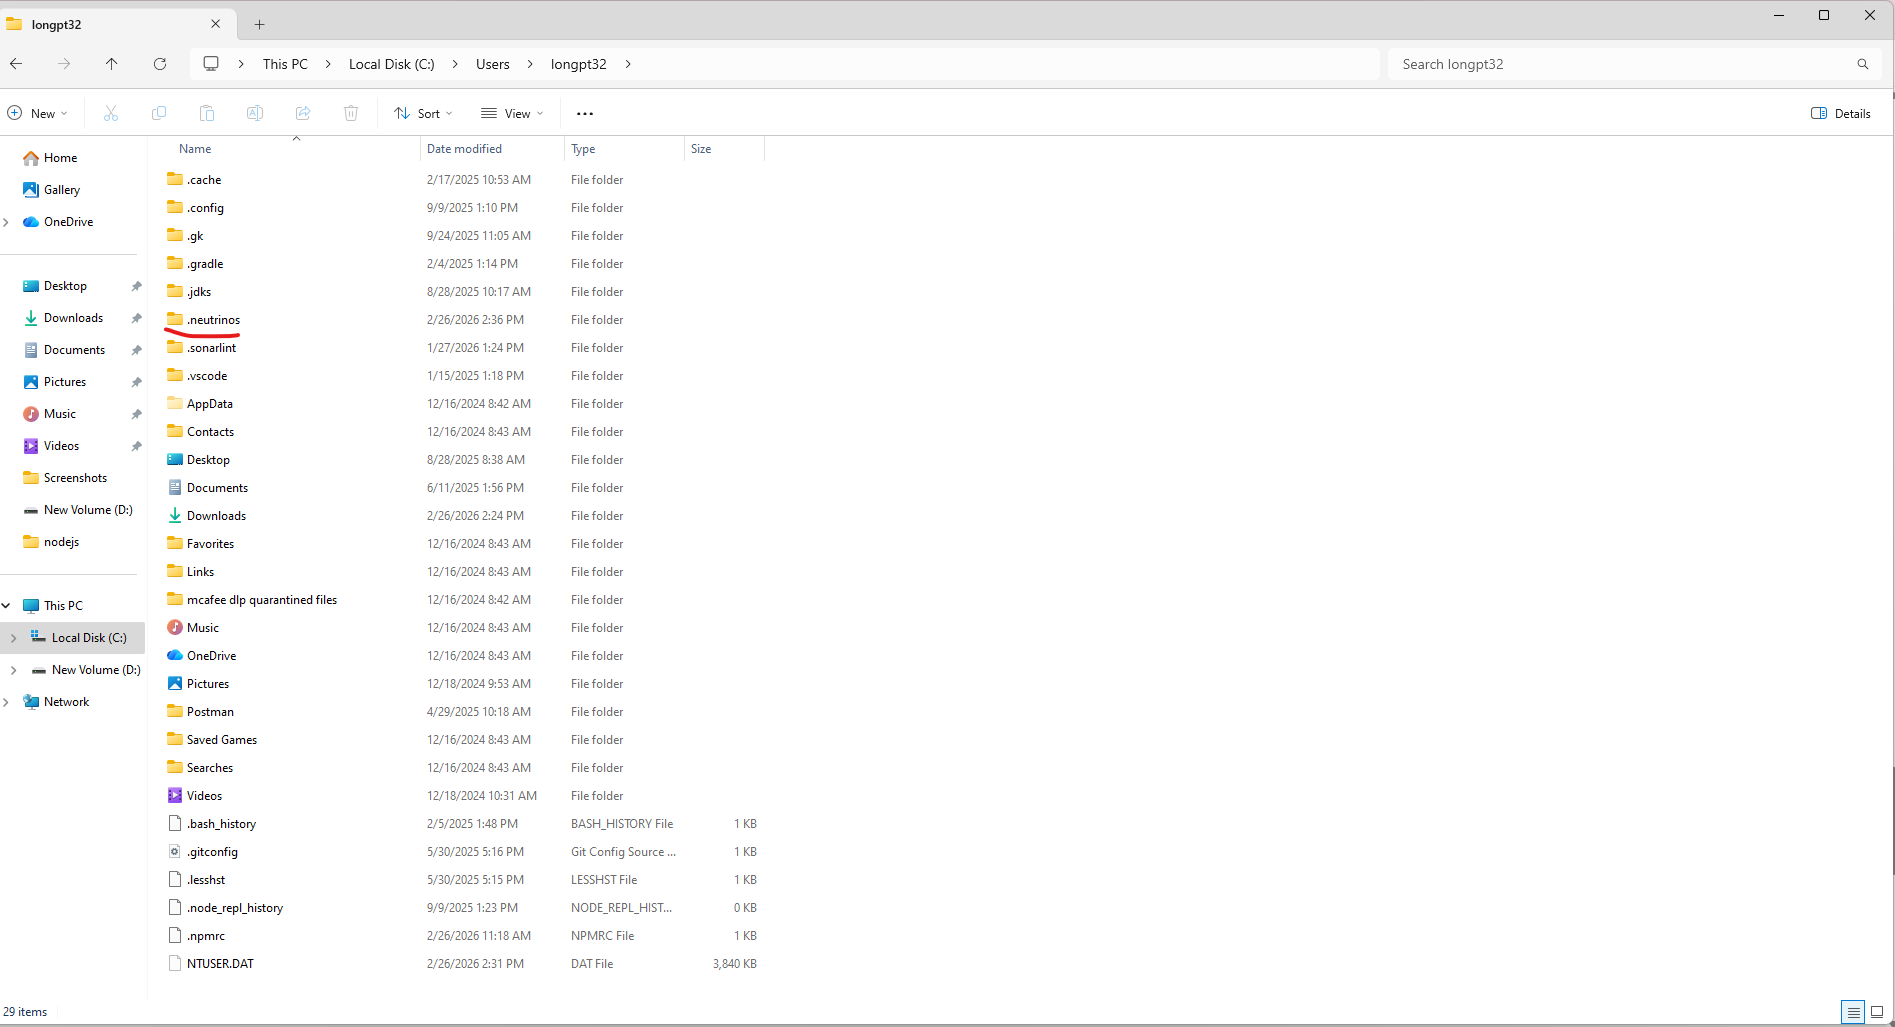This screenshot has width=1895, height=1027.
Task: Click the New button
Action: click(x=38, y=114)
